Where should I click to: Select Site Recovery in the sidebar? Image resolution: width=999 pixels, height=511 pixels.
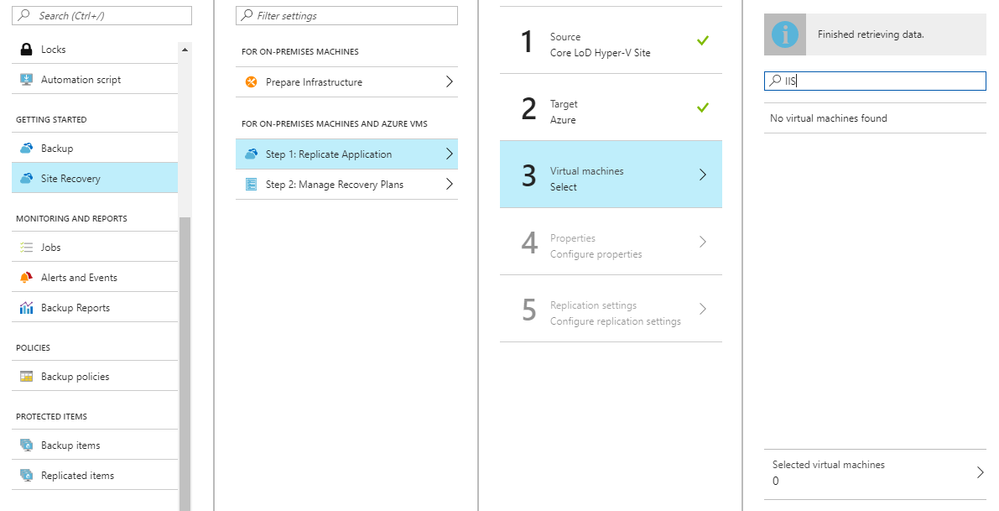[x=95, y=178]
